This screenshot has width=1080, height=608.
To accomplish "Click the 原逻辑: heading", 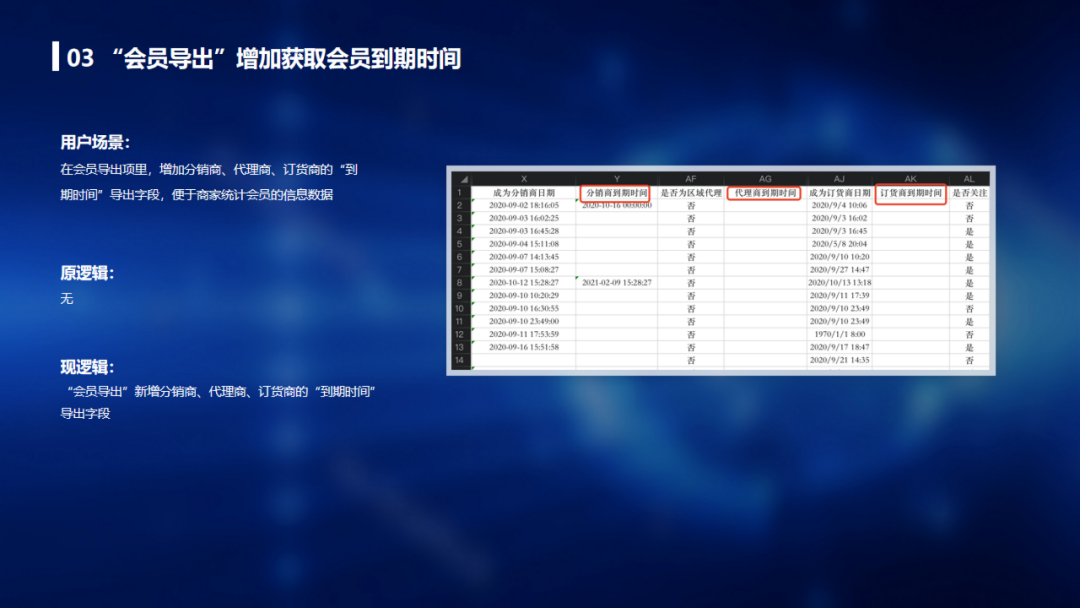I will pos(87,273).
